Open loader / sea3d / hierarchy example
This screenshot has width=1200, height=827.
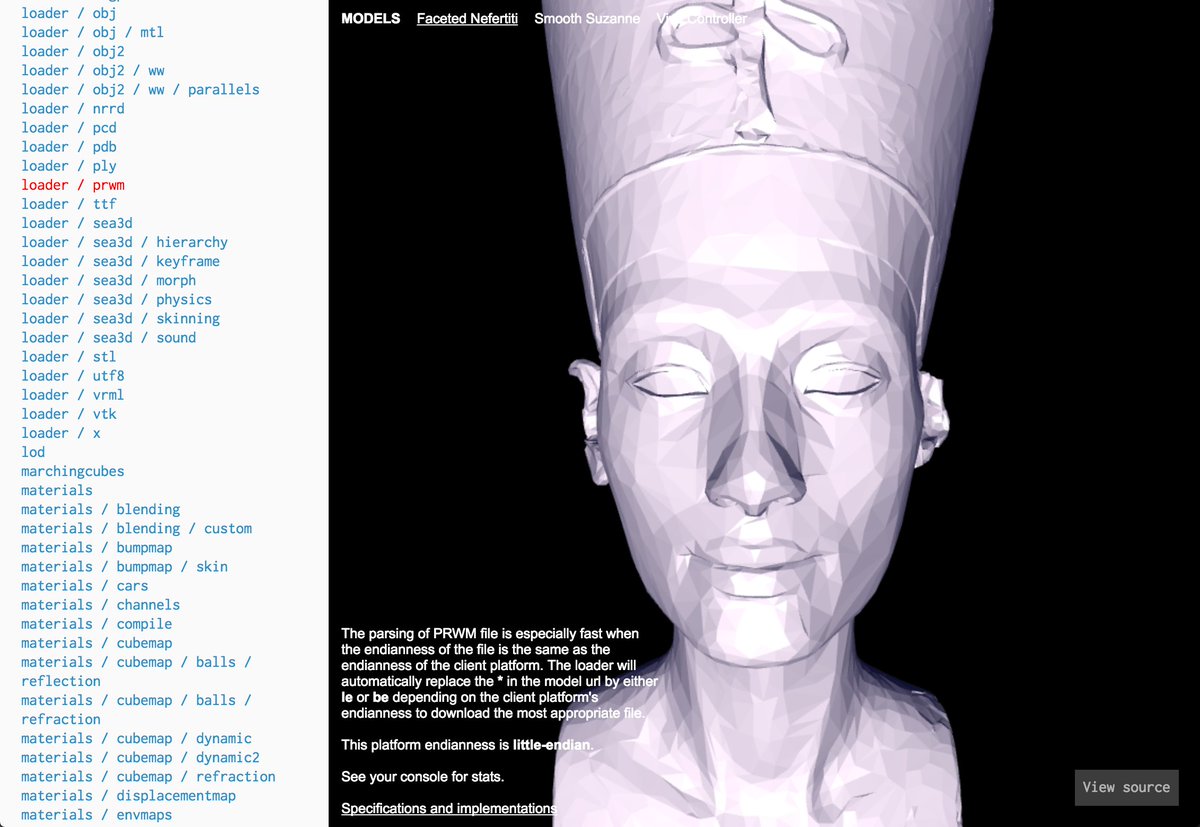(125, 242)
